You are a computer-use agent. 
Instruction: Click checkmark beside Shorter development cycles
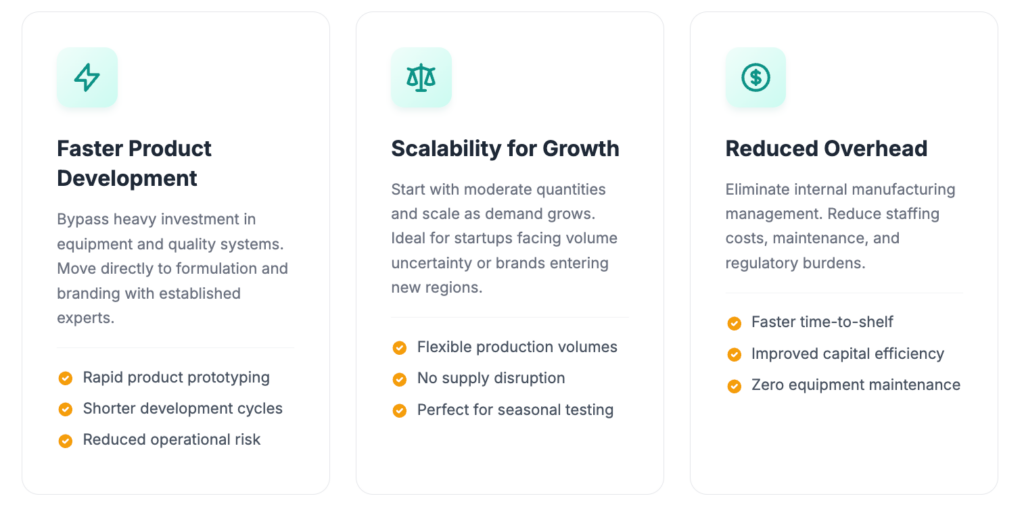66,409
